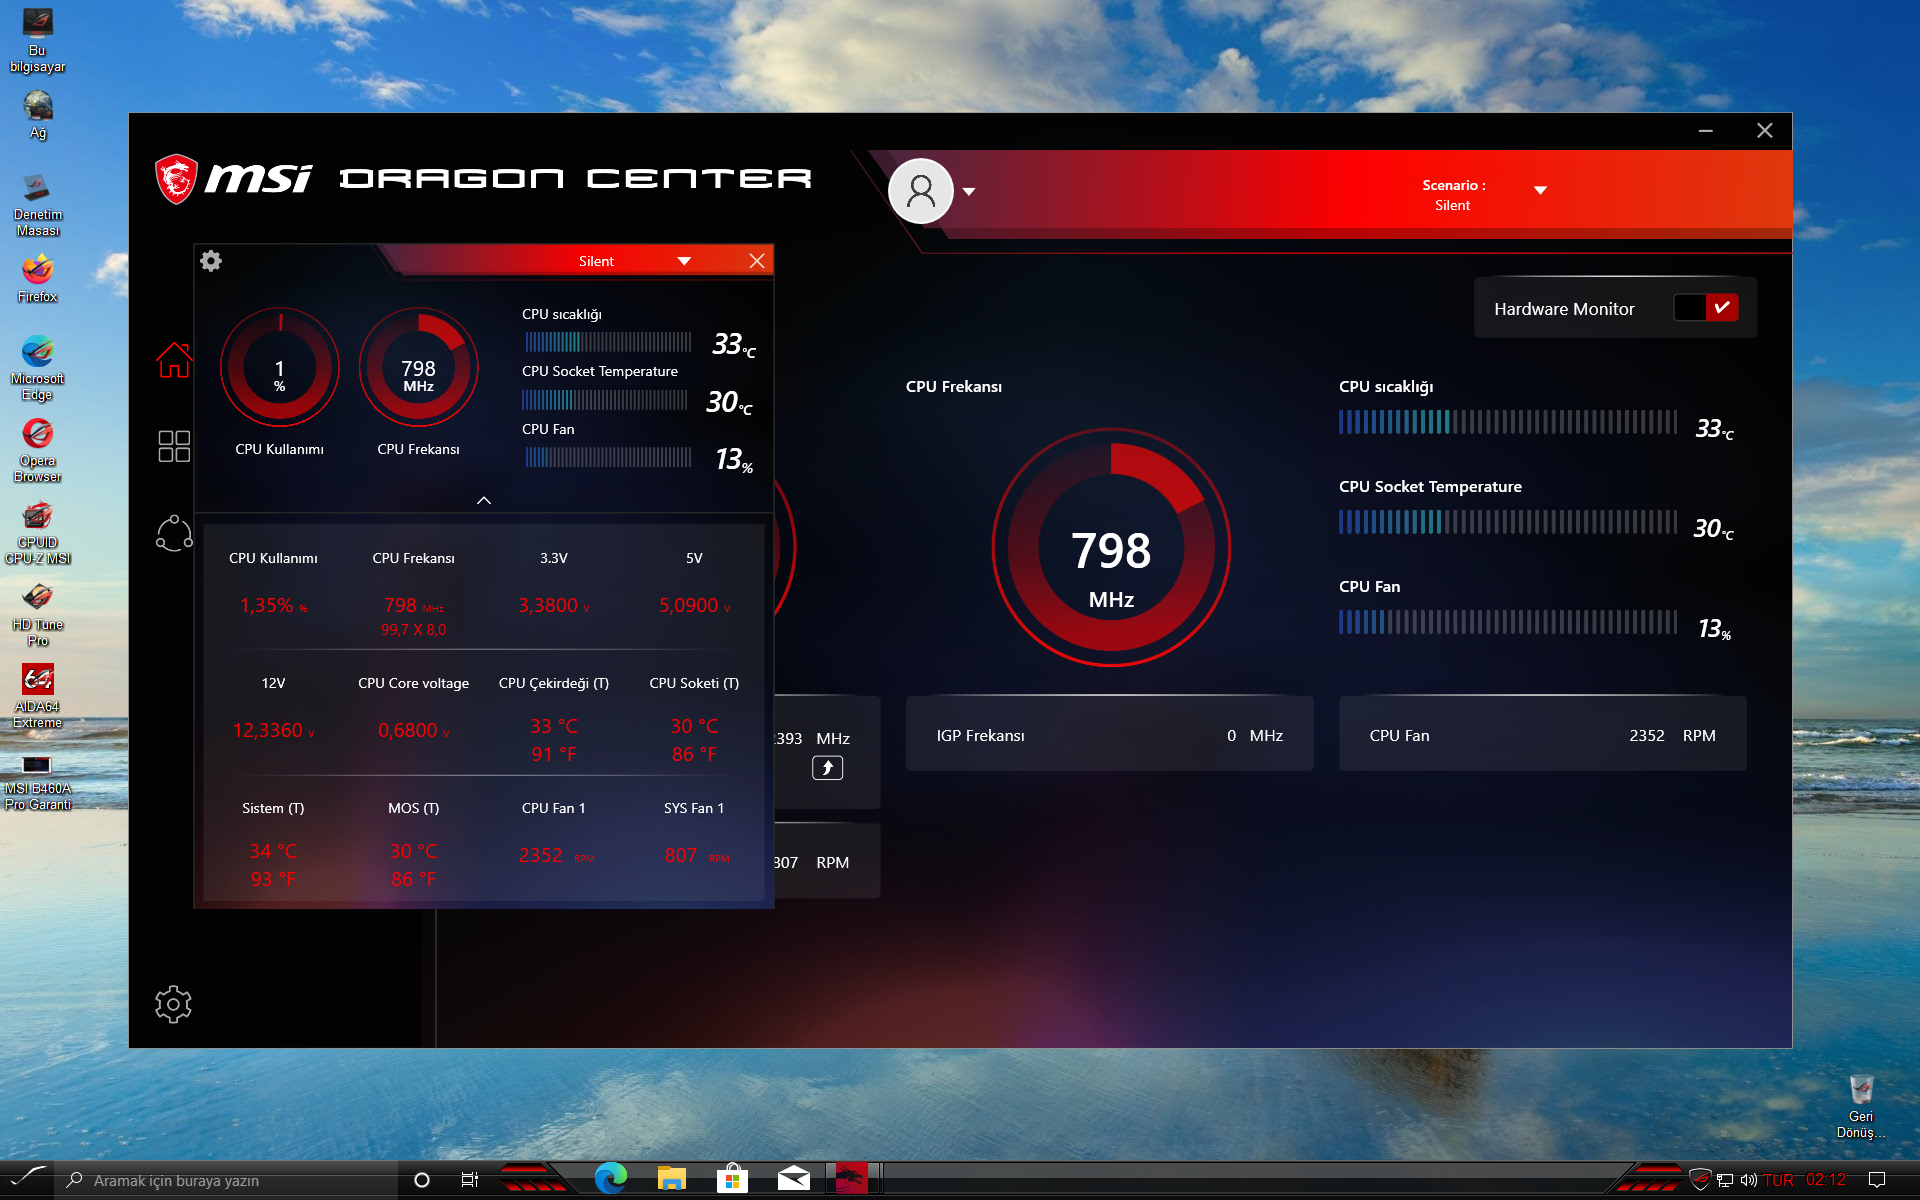Open the notification center icon
This screenshot has height=1200, width=1920.
click(x=1877, y=1180)
